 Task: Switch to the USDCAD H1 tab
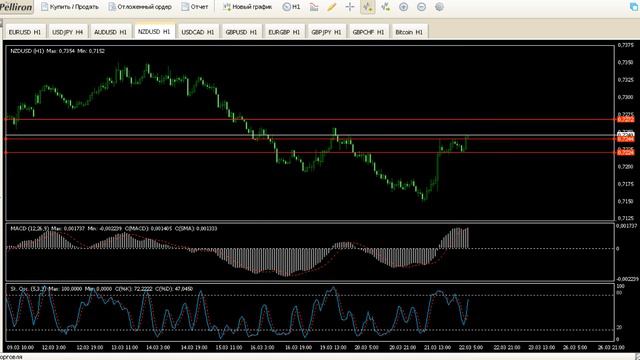pos(198,32)
